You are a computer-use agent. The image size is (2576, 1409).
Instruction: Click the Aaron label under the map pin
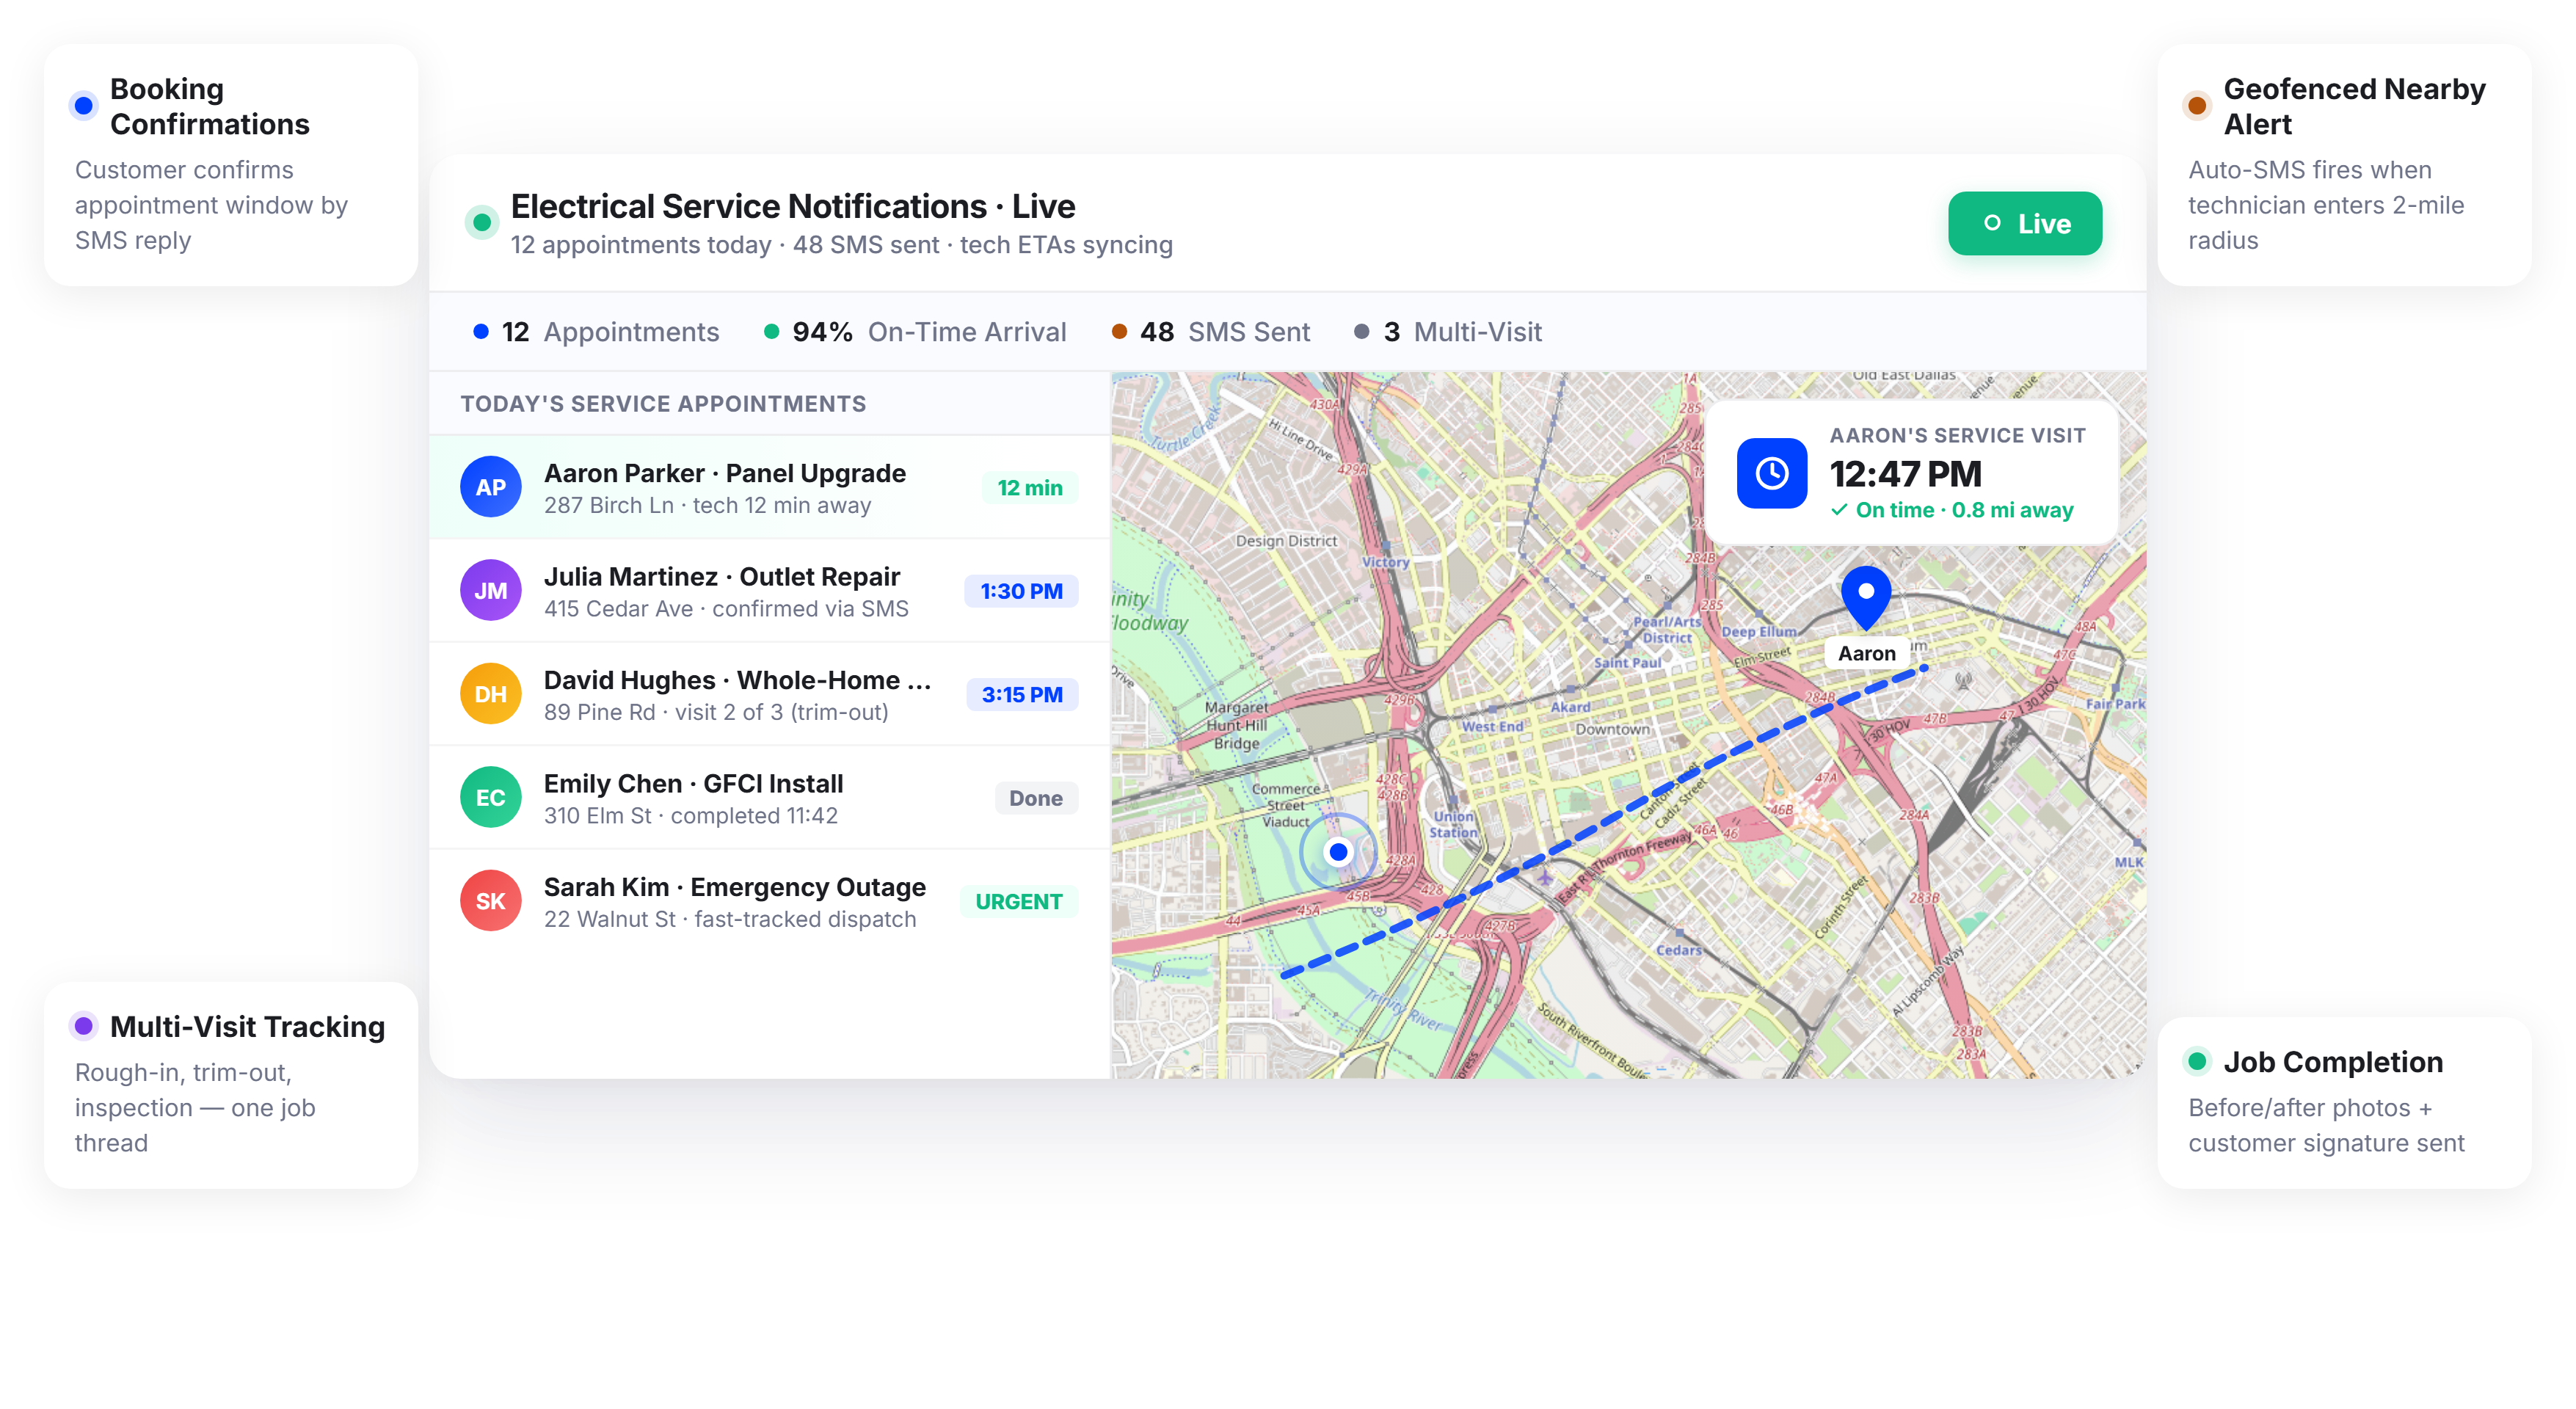[1866, 653]
